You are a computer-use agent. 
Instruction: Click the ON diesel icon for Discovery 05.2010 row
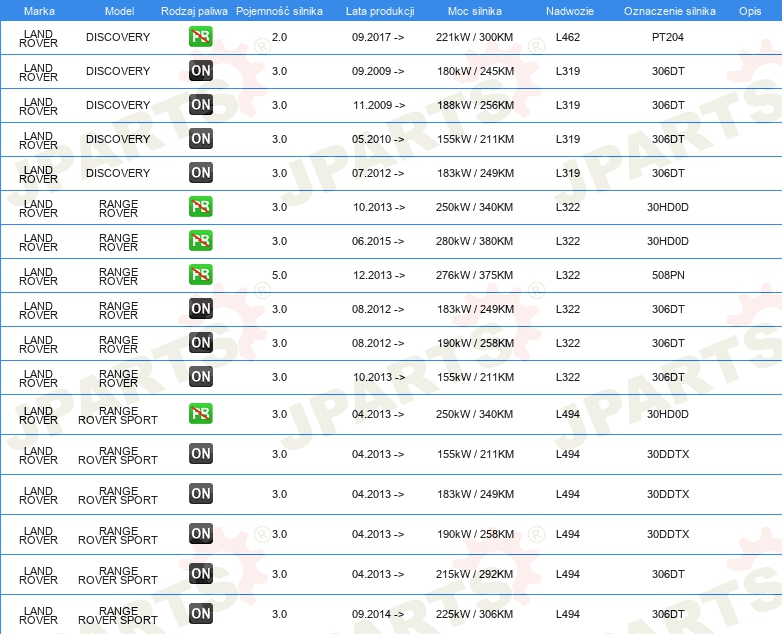200,139
